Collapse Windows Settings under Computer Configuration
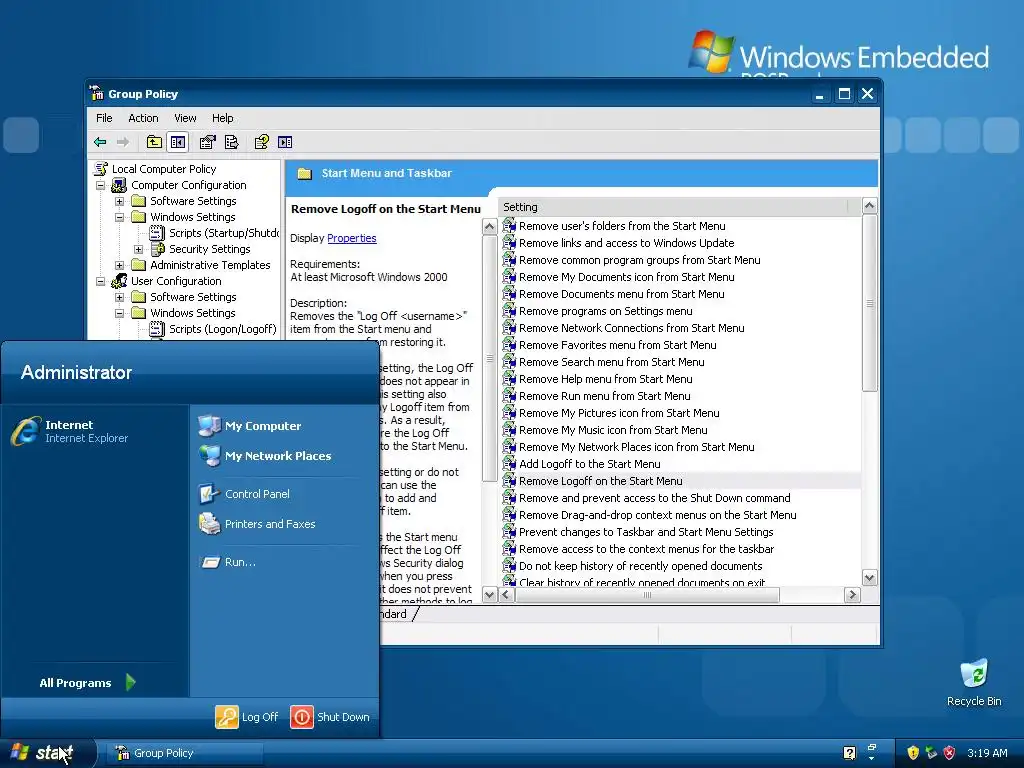The image size is (1024, 768). coord(120,217)
